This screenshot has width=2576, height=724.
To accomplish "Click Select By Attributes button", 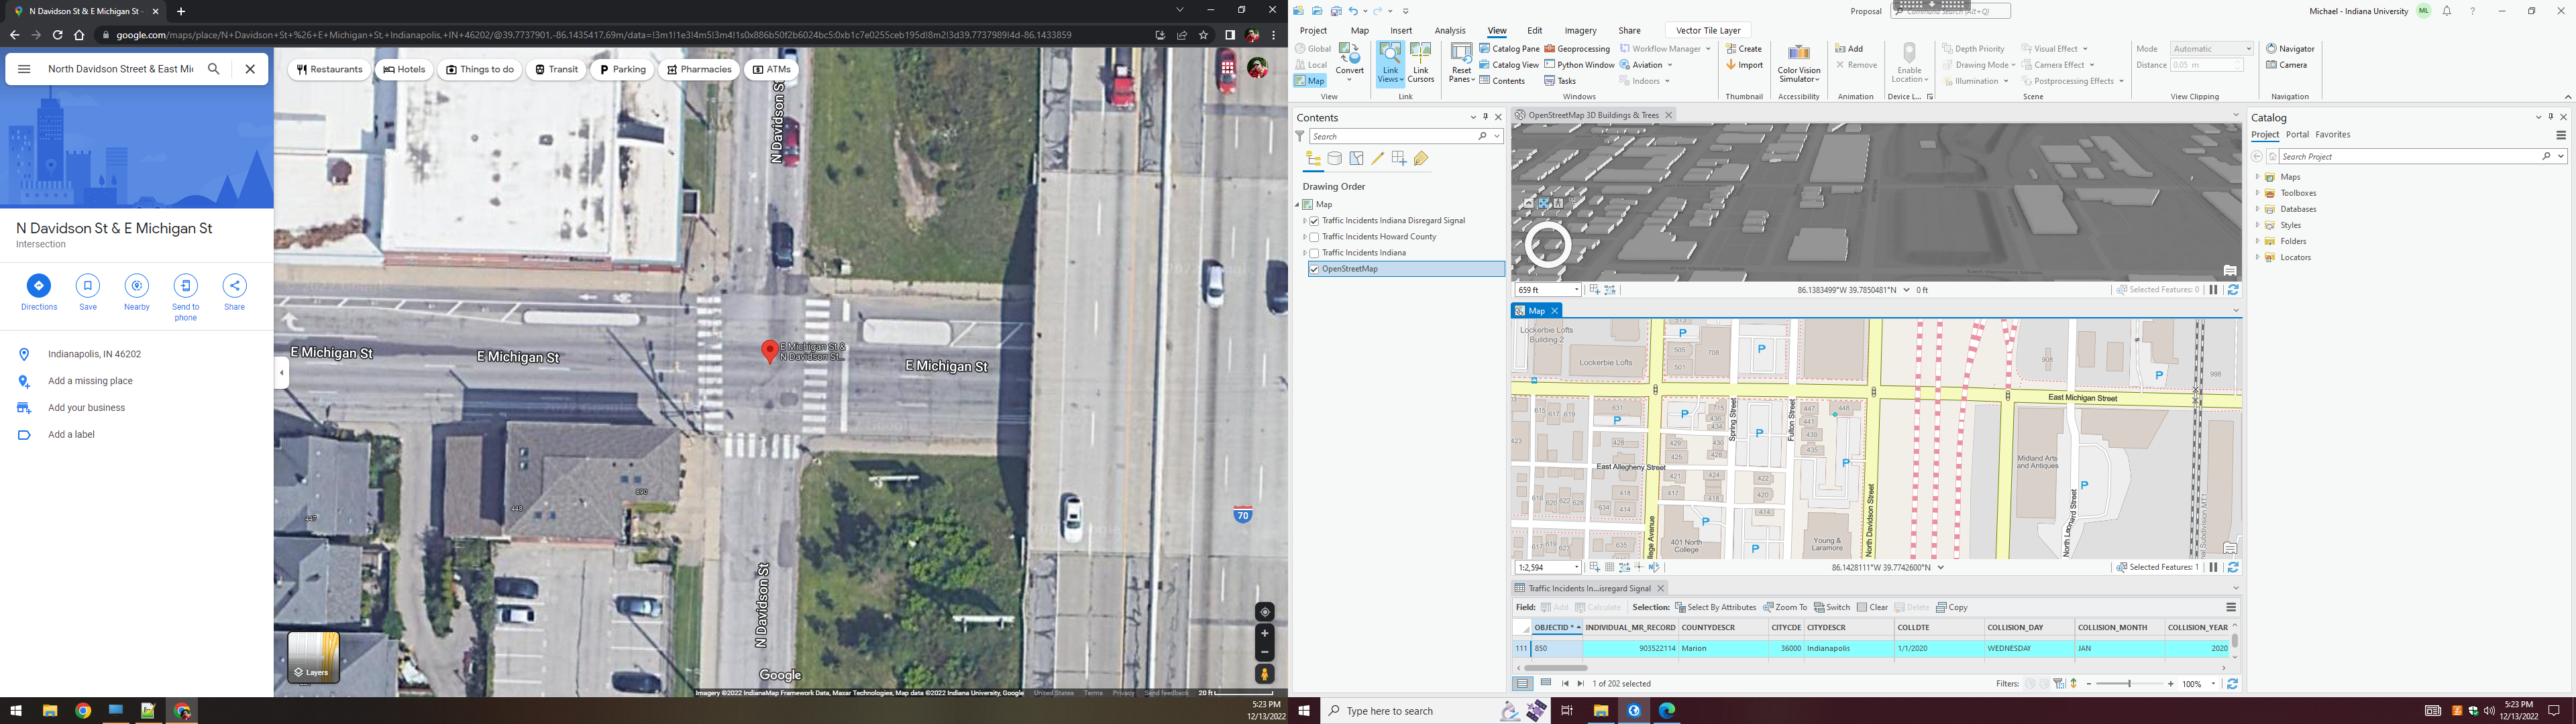I will [1715, 607].
